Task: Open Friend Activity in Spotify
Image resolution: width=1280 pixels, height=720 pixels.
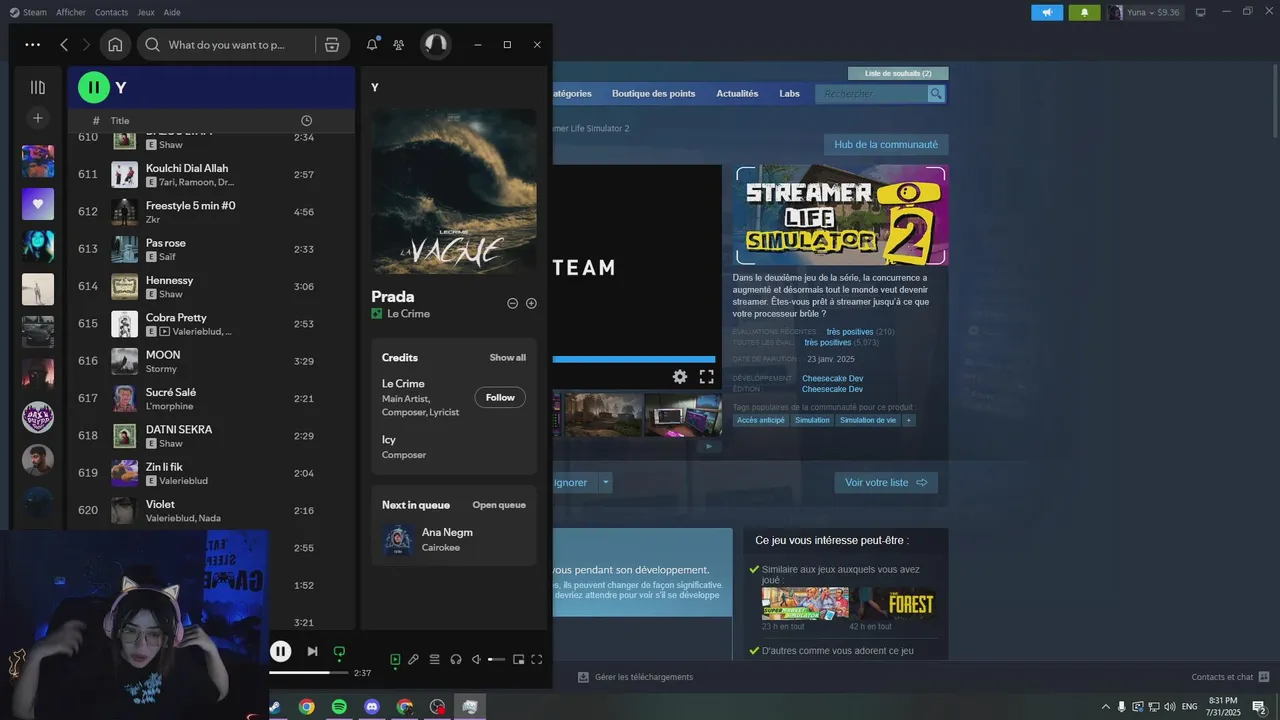Action: 399,45
